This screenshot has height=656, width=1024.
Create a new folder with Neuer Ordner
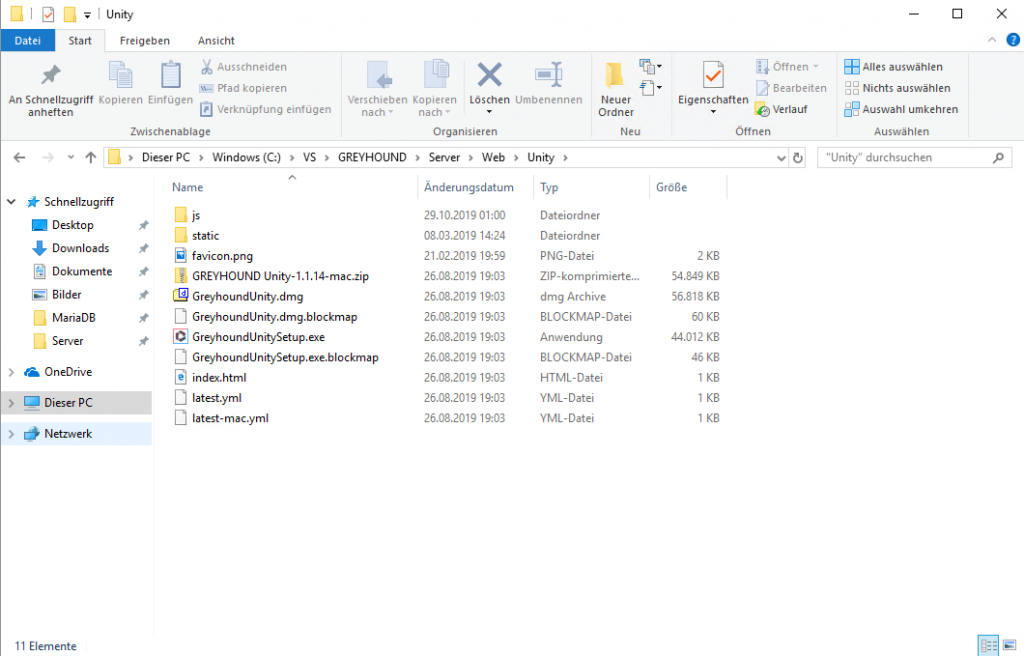pyautogui.click(x=615, y=90)
